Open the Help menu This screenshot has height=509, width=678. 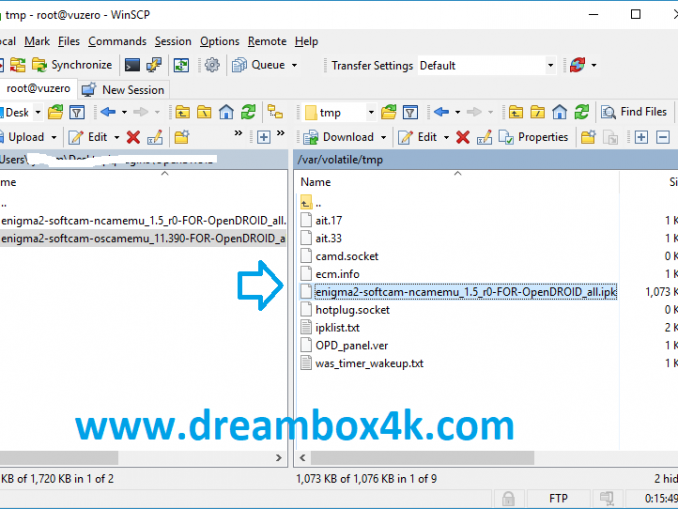click(x=307, y=42)
